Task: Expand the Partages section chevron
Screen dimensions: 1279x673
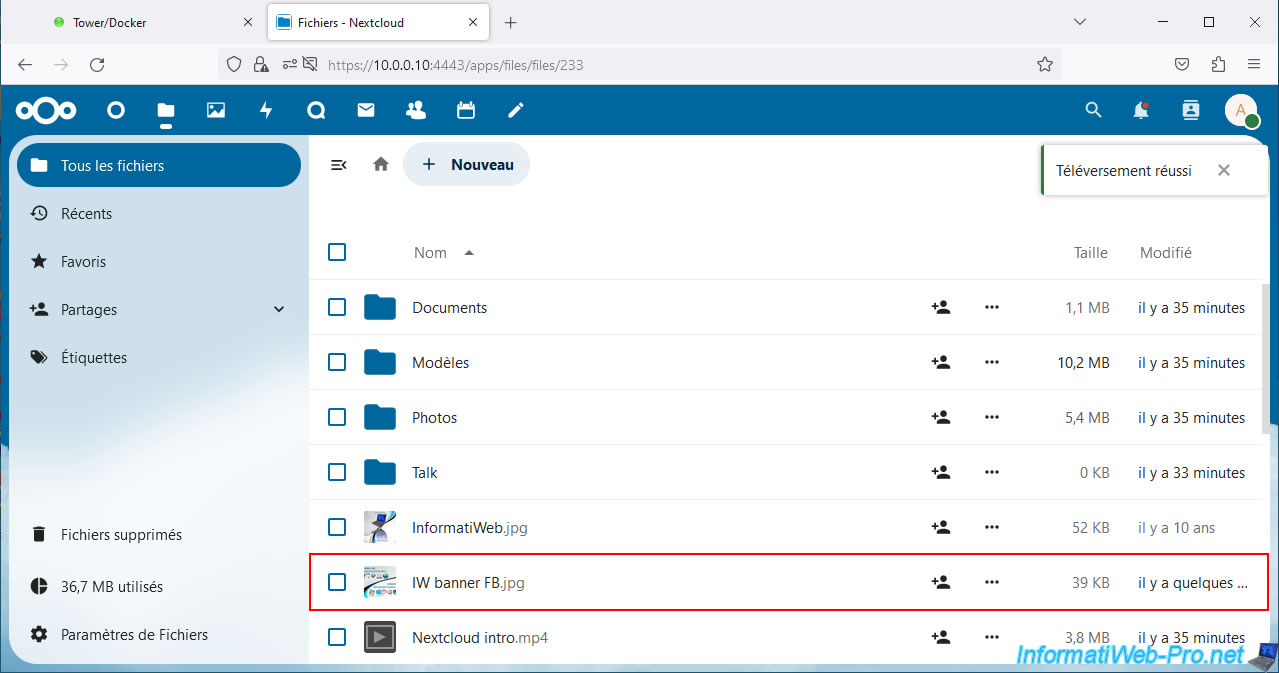Action: pyautogui.click(x=279, y=310)
